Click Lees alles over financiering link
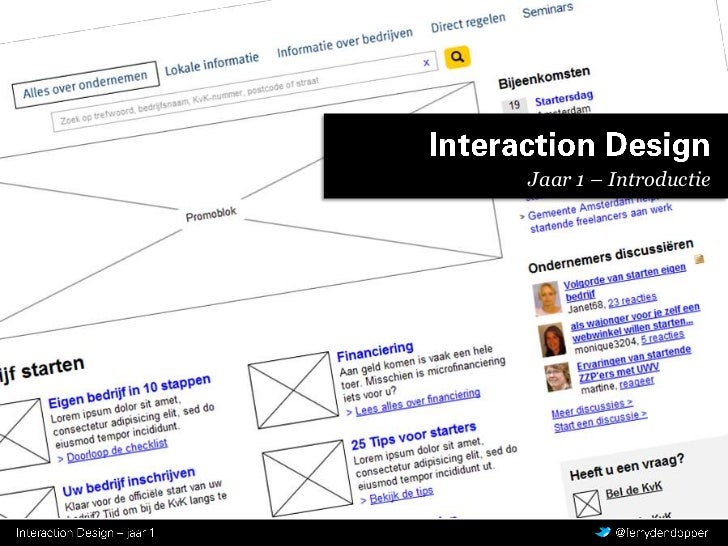 [x=417, y=402]
